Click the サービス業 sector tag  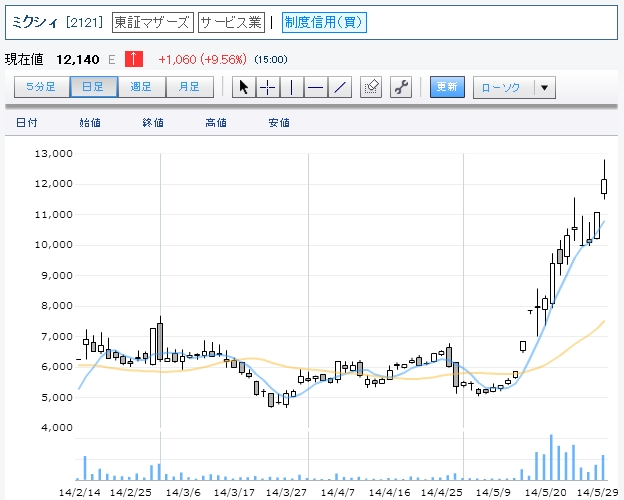tap(232, 22)
